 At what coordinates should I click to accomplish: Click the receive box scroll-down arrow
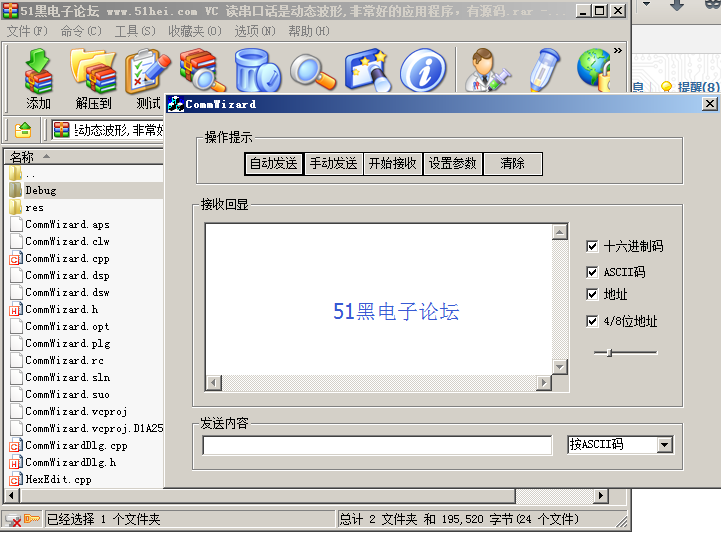[560, 367]
